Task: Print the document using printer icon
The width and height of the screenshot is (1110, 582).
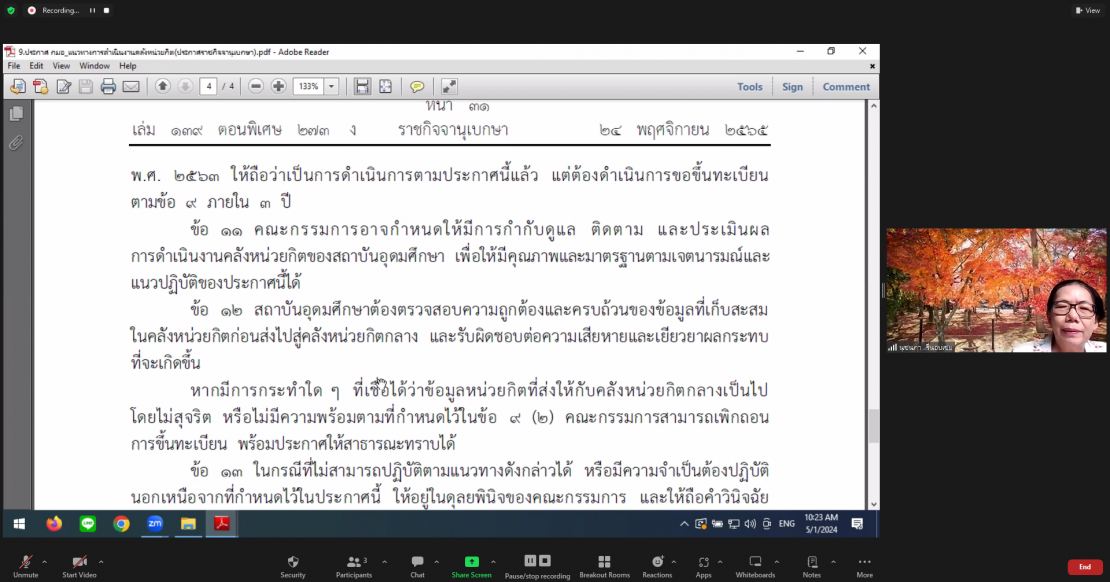Action: coord(108,86)
